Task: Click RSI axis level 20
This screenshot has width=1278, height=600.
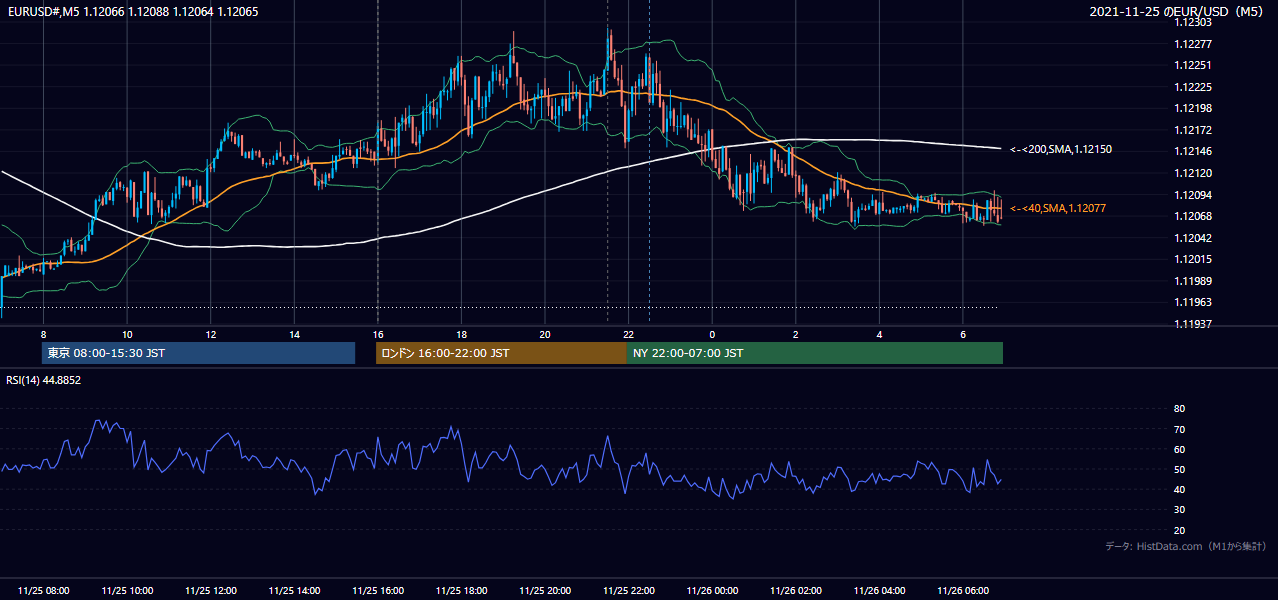Action: (1179, 530)
